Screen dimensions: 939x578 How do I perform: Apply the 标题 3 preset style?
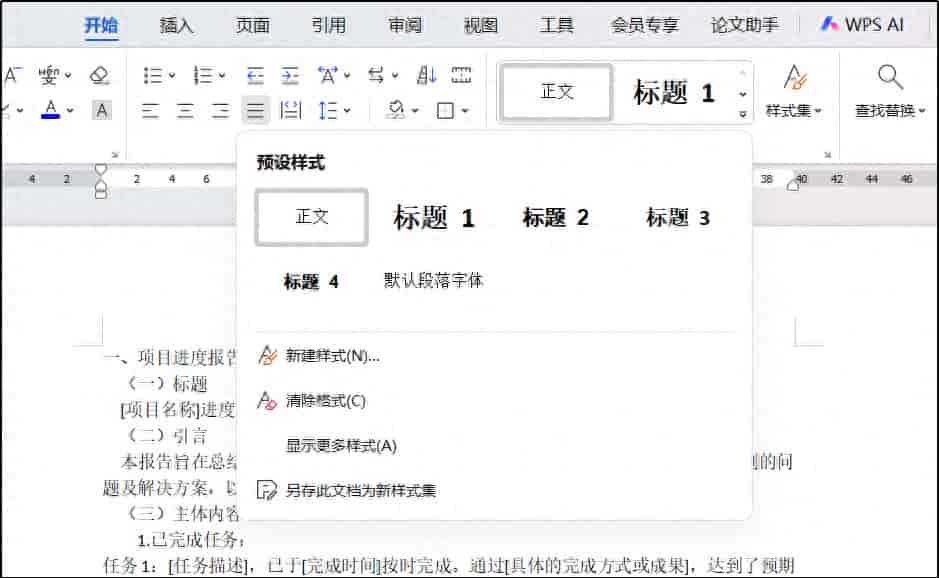click(677, 217)
